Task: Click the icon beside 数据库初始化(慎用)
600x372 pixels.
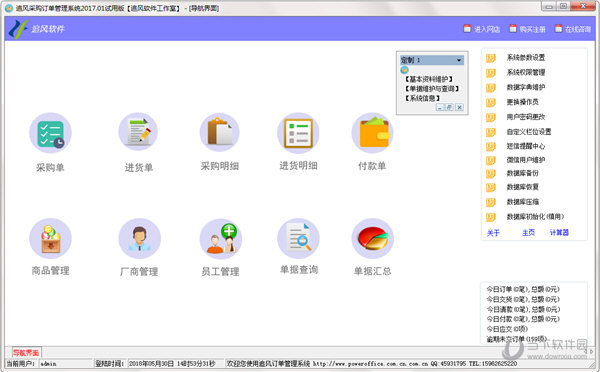Action: pos(491,217)
